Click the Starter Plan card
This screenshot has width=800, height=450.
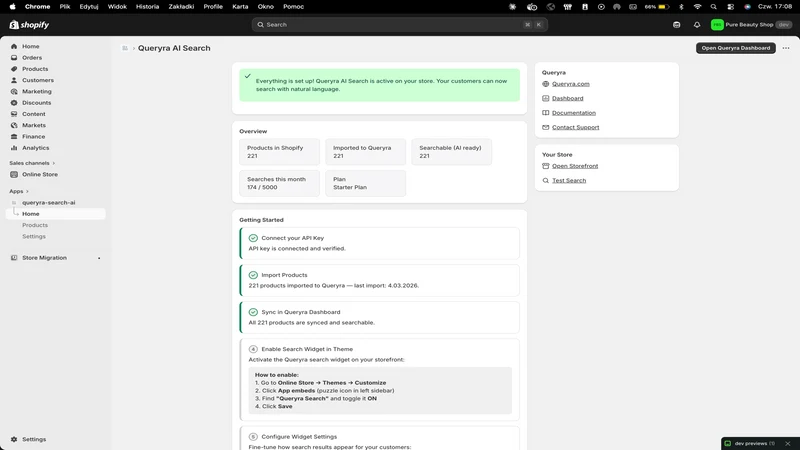(366, 183)
